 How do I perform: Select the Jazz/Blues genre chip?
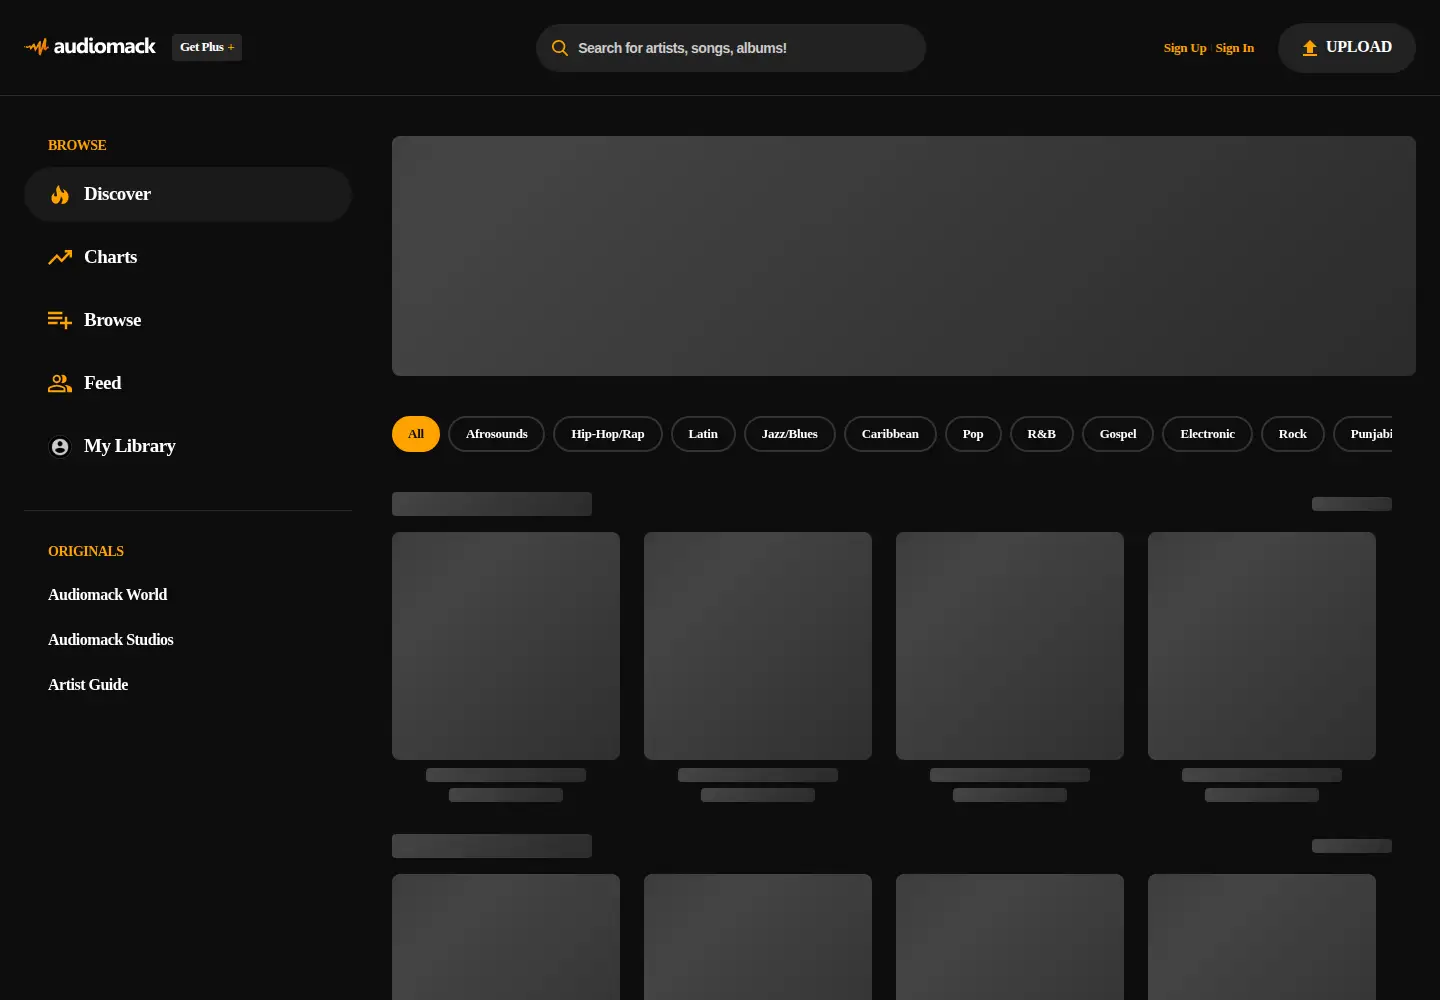point(790,434)
